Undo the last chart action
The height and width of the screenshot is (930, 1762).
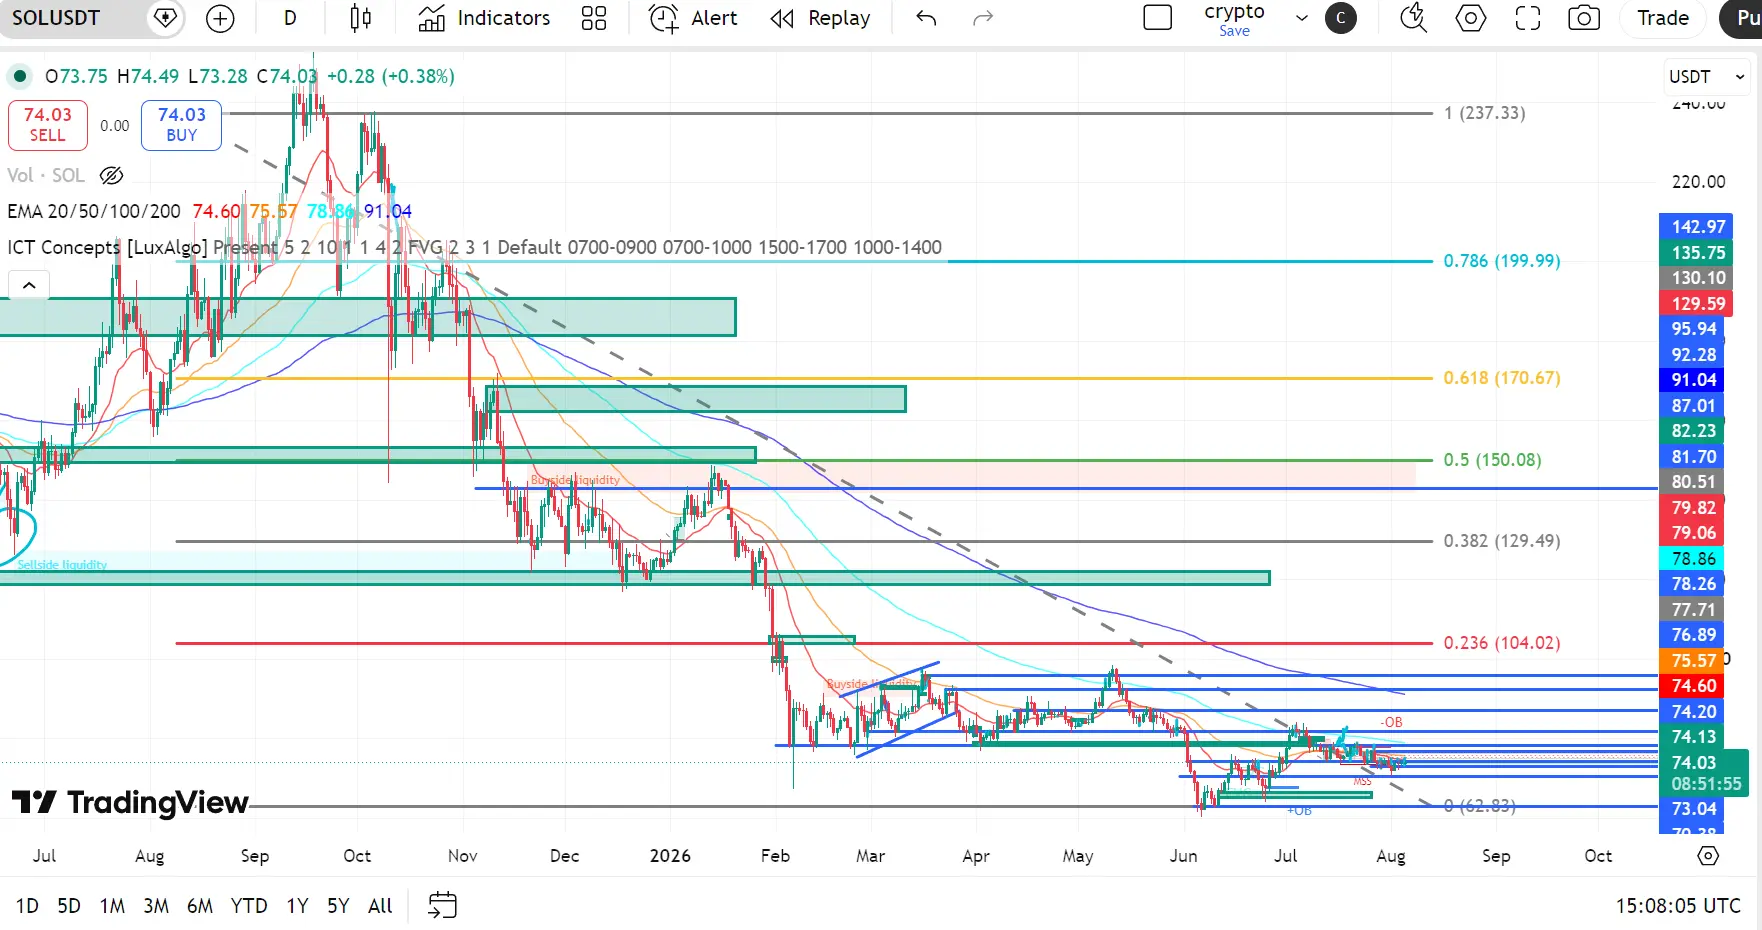click(x=926, y=18)
